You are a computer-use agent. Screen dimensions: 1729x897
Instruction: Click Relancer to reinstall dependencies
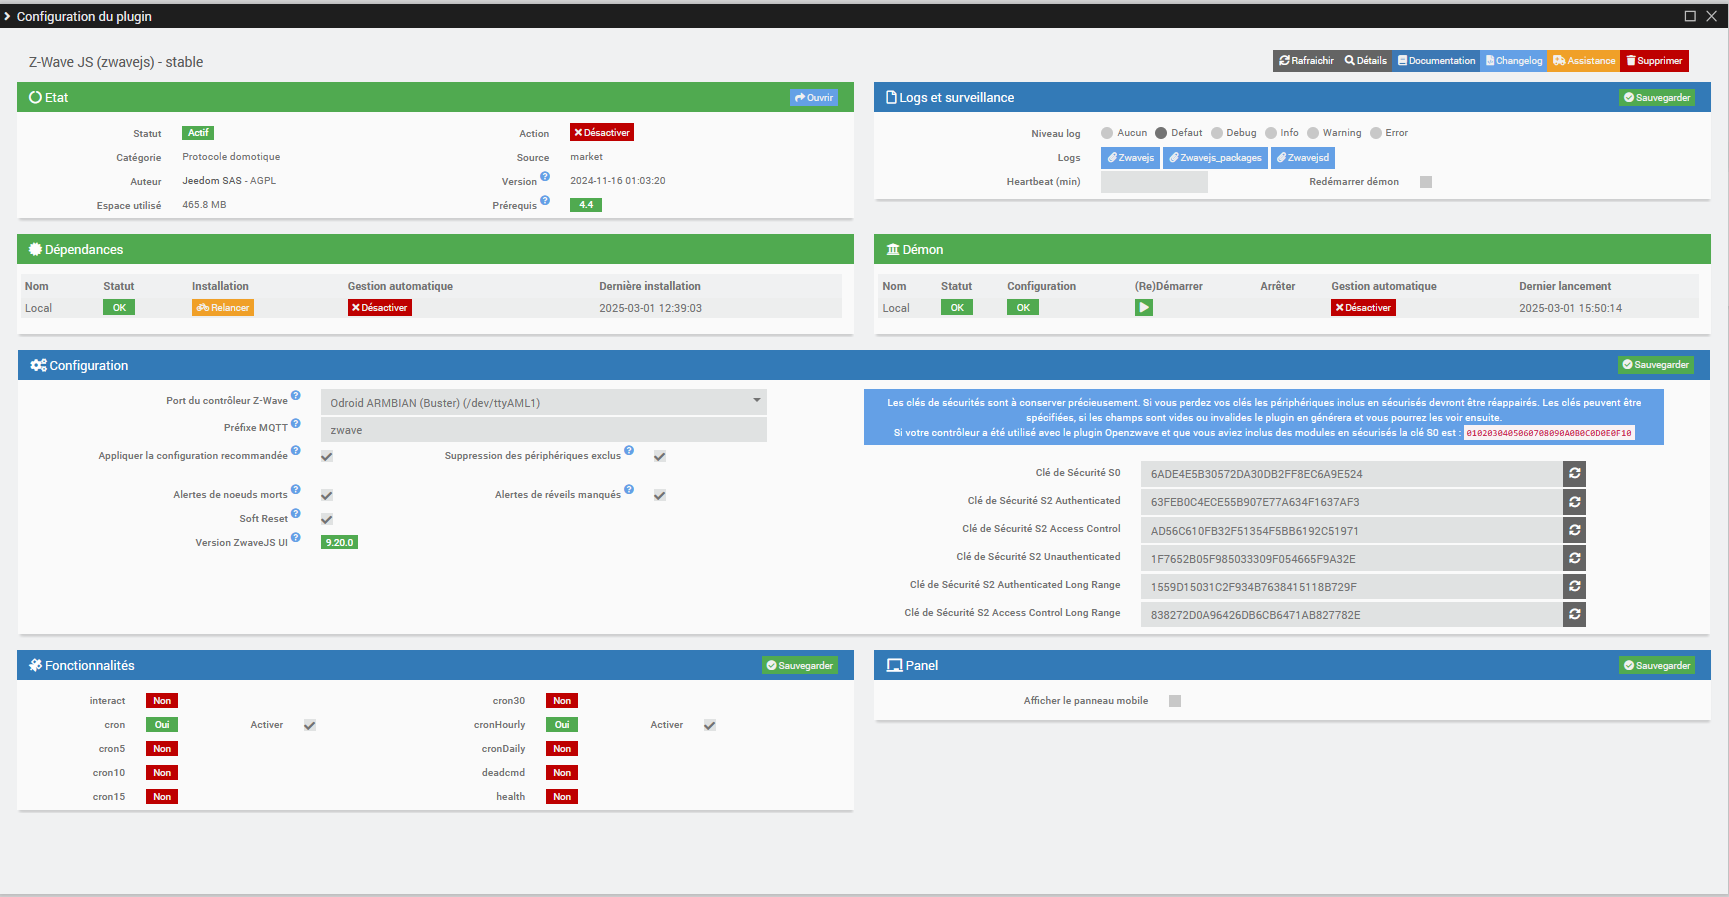pyautogui.click(x=223, y=308)
